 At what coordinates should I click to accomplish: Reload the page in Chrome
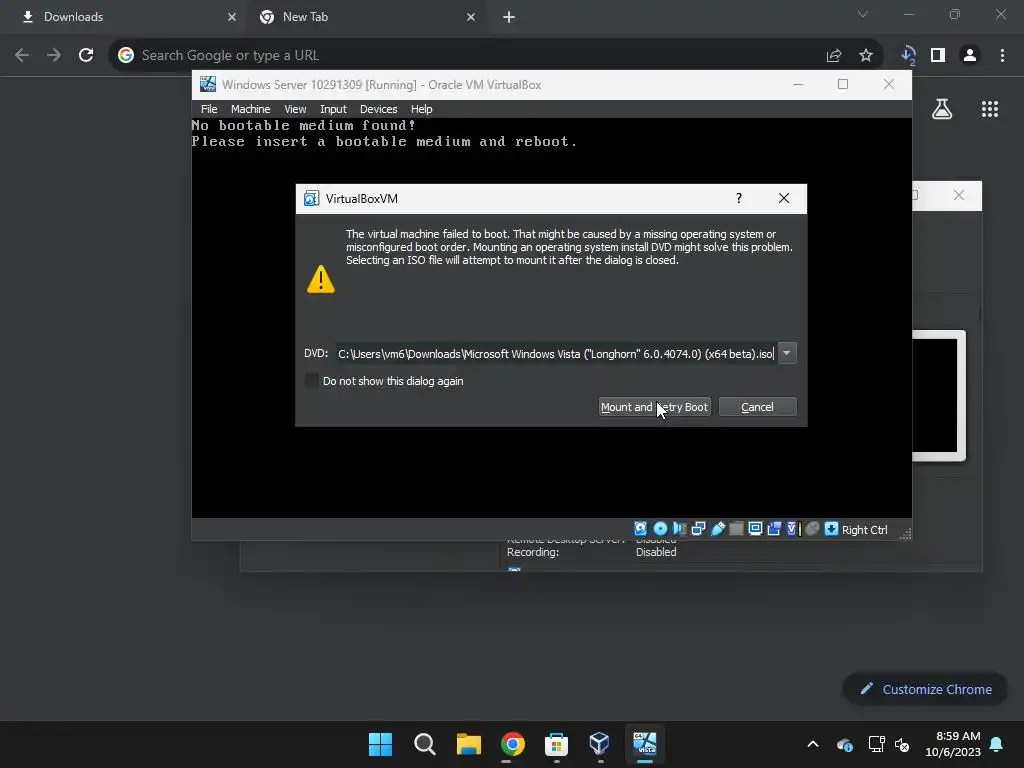[86, 55]
